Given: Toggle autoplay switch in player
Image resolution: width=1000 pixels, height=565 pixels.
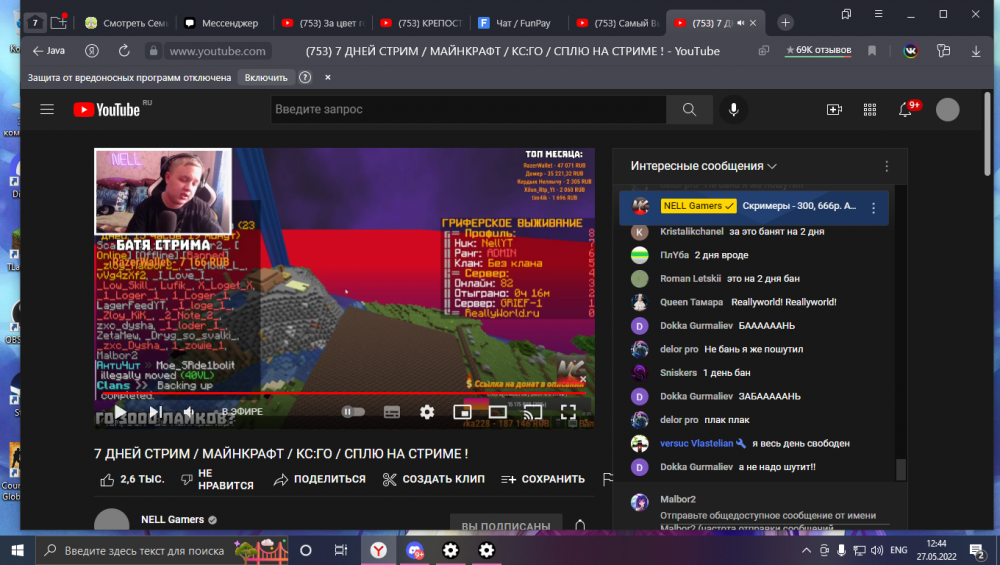Looking at the screenshot, I should coord(353,412).
